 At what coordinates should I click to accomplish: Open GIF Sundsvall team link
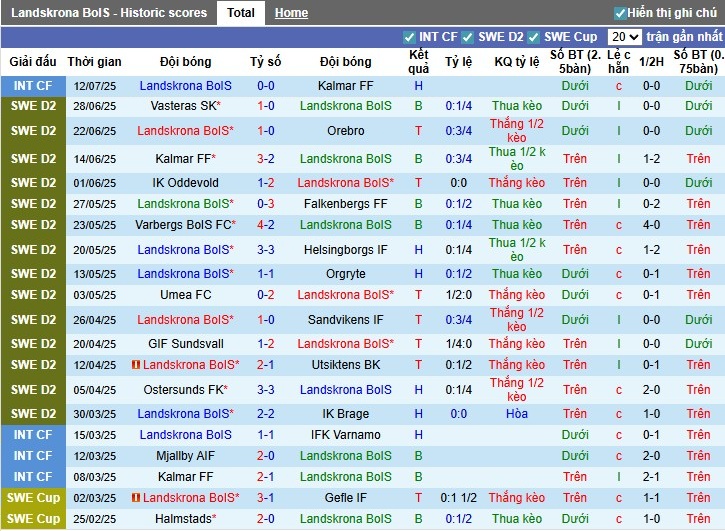coord(185,344)
